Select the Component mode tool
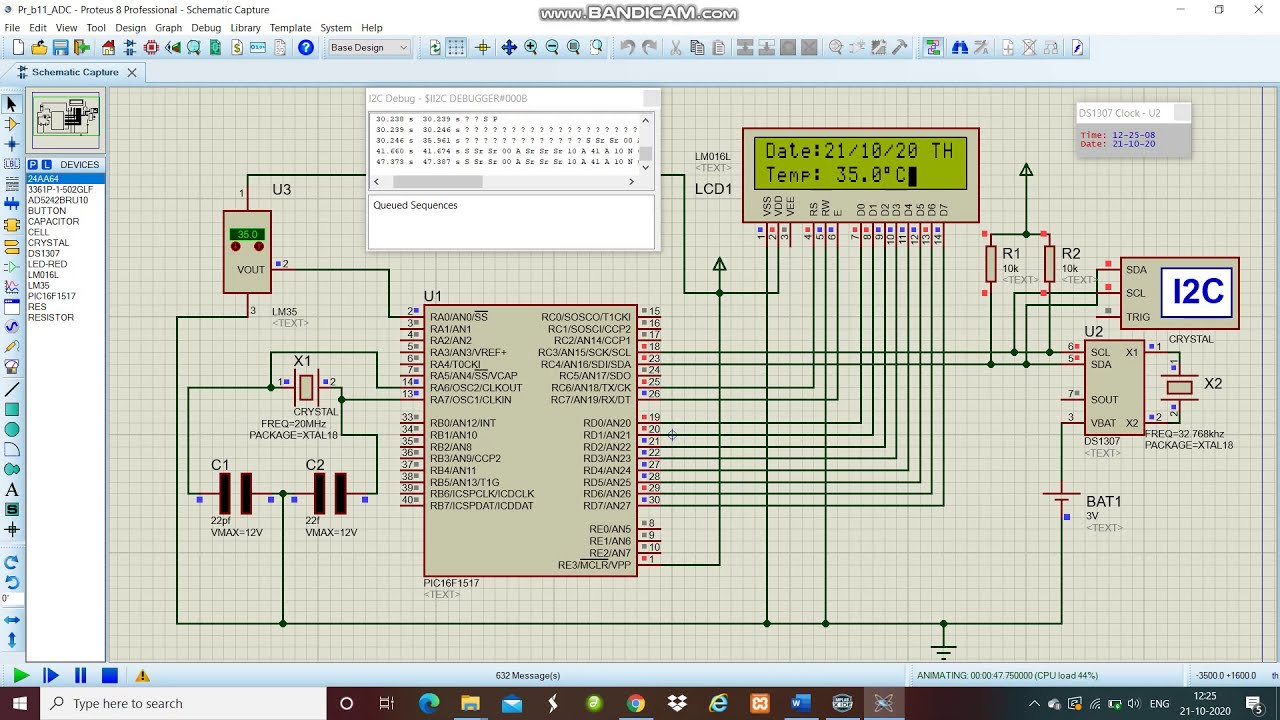The height and width of the screenshot is (720, 1280). [x=12, y=124]
